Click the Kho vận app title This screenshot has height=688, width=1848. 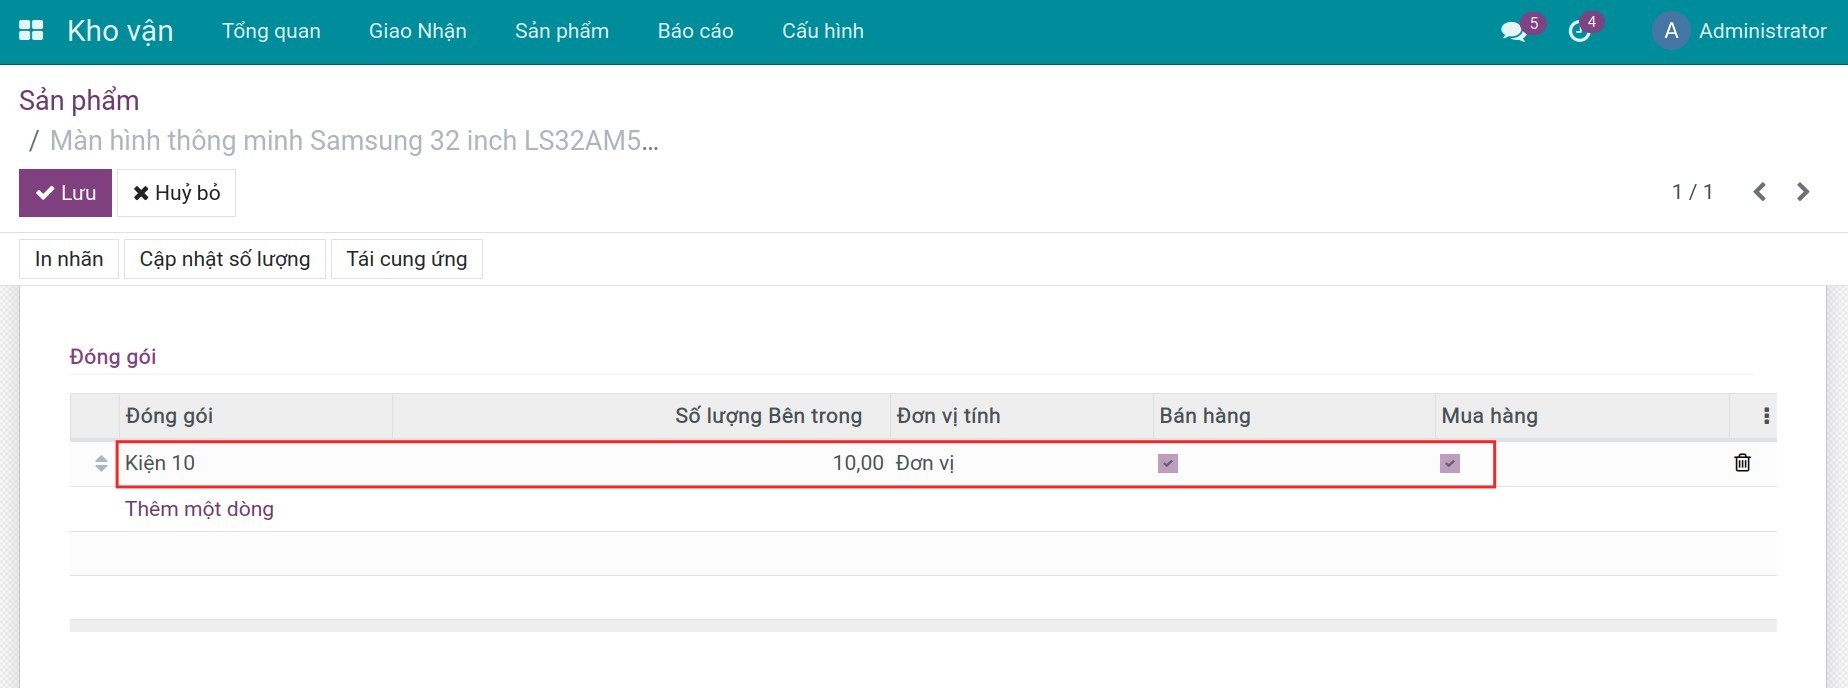click(x=120, y=31)
